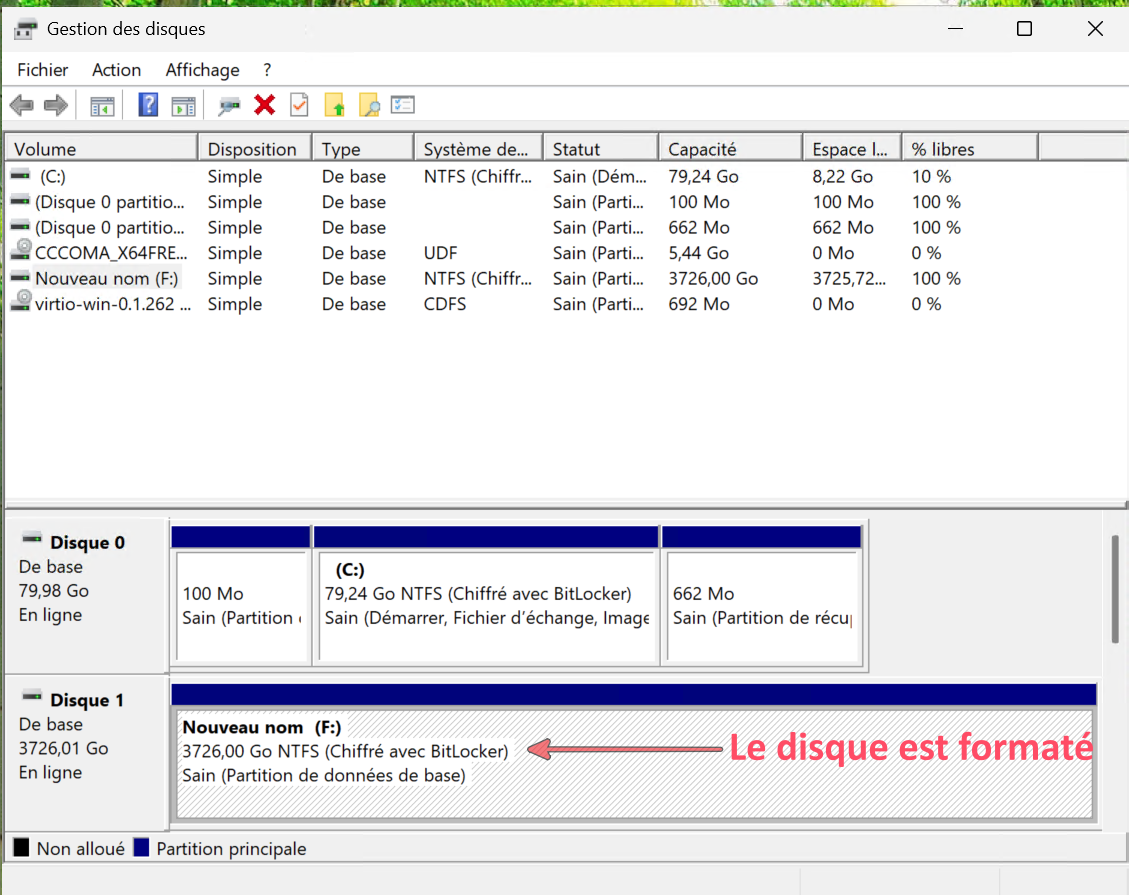Open the Affichage menu
The image size is (1129, 895).
pos(202,70)
